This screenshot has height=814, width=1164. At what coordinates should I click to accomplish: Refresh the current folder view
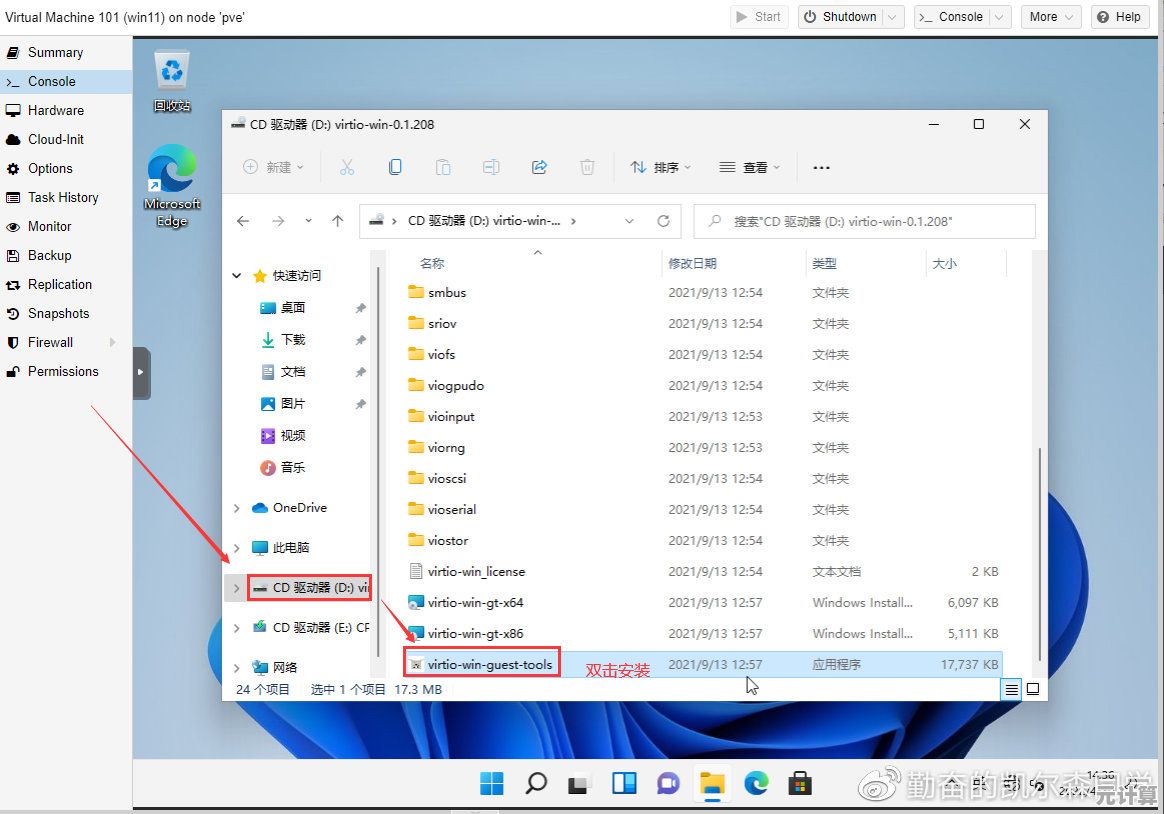[662, 221]
